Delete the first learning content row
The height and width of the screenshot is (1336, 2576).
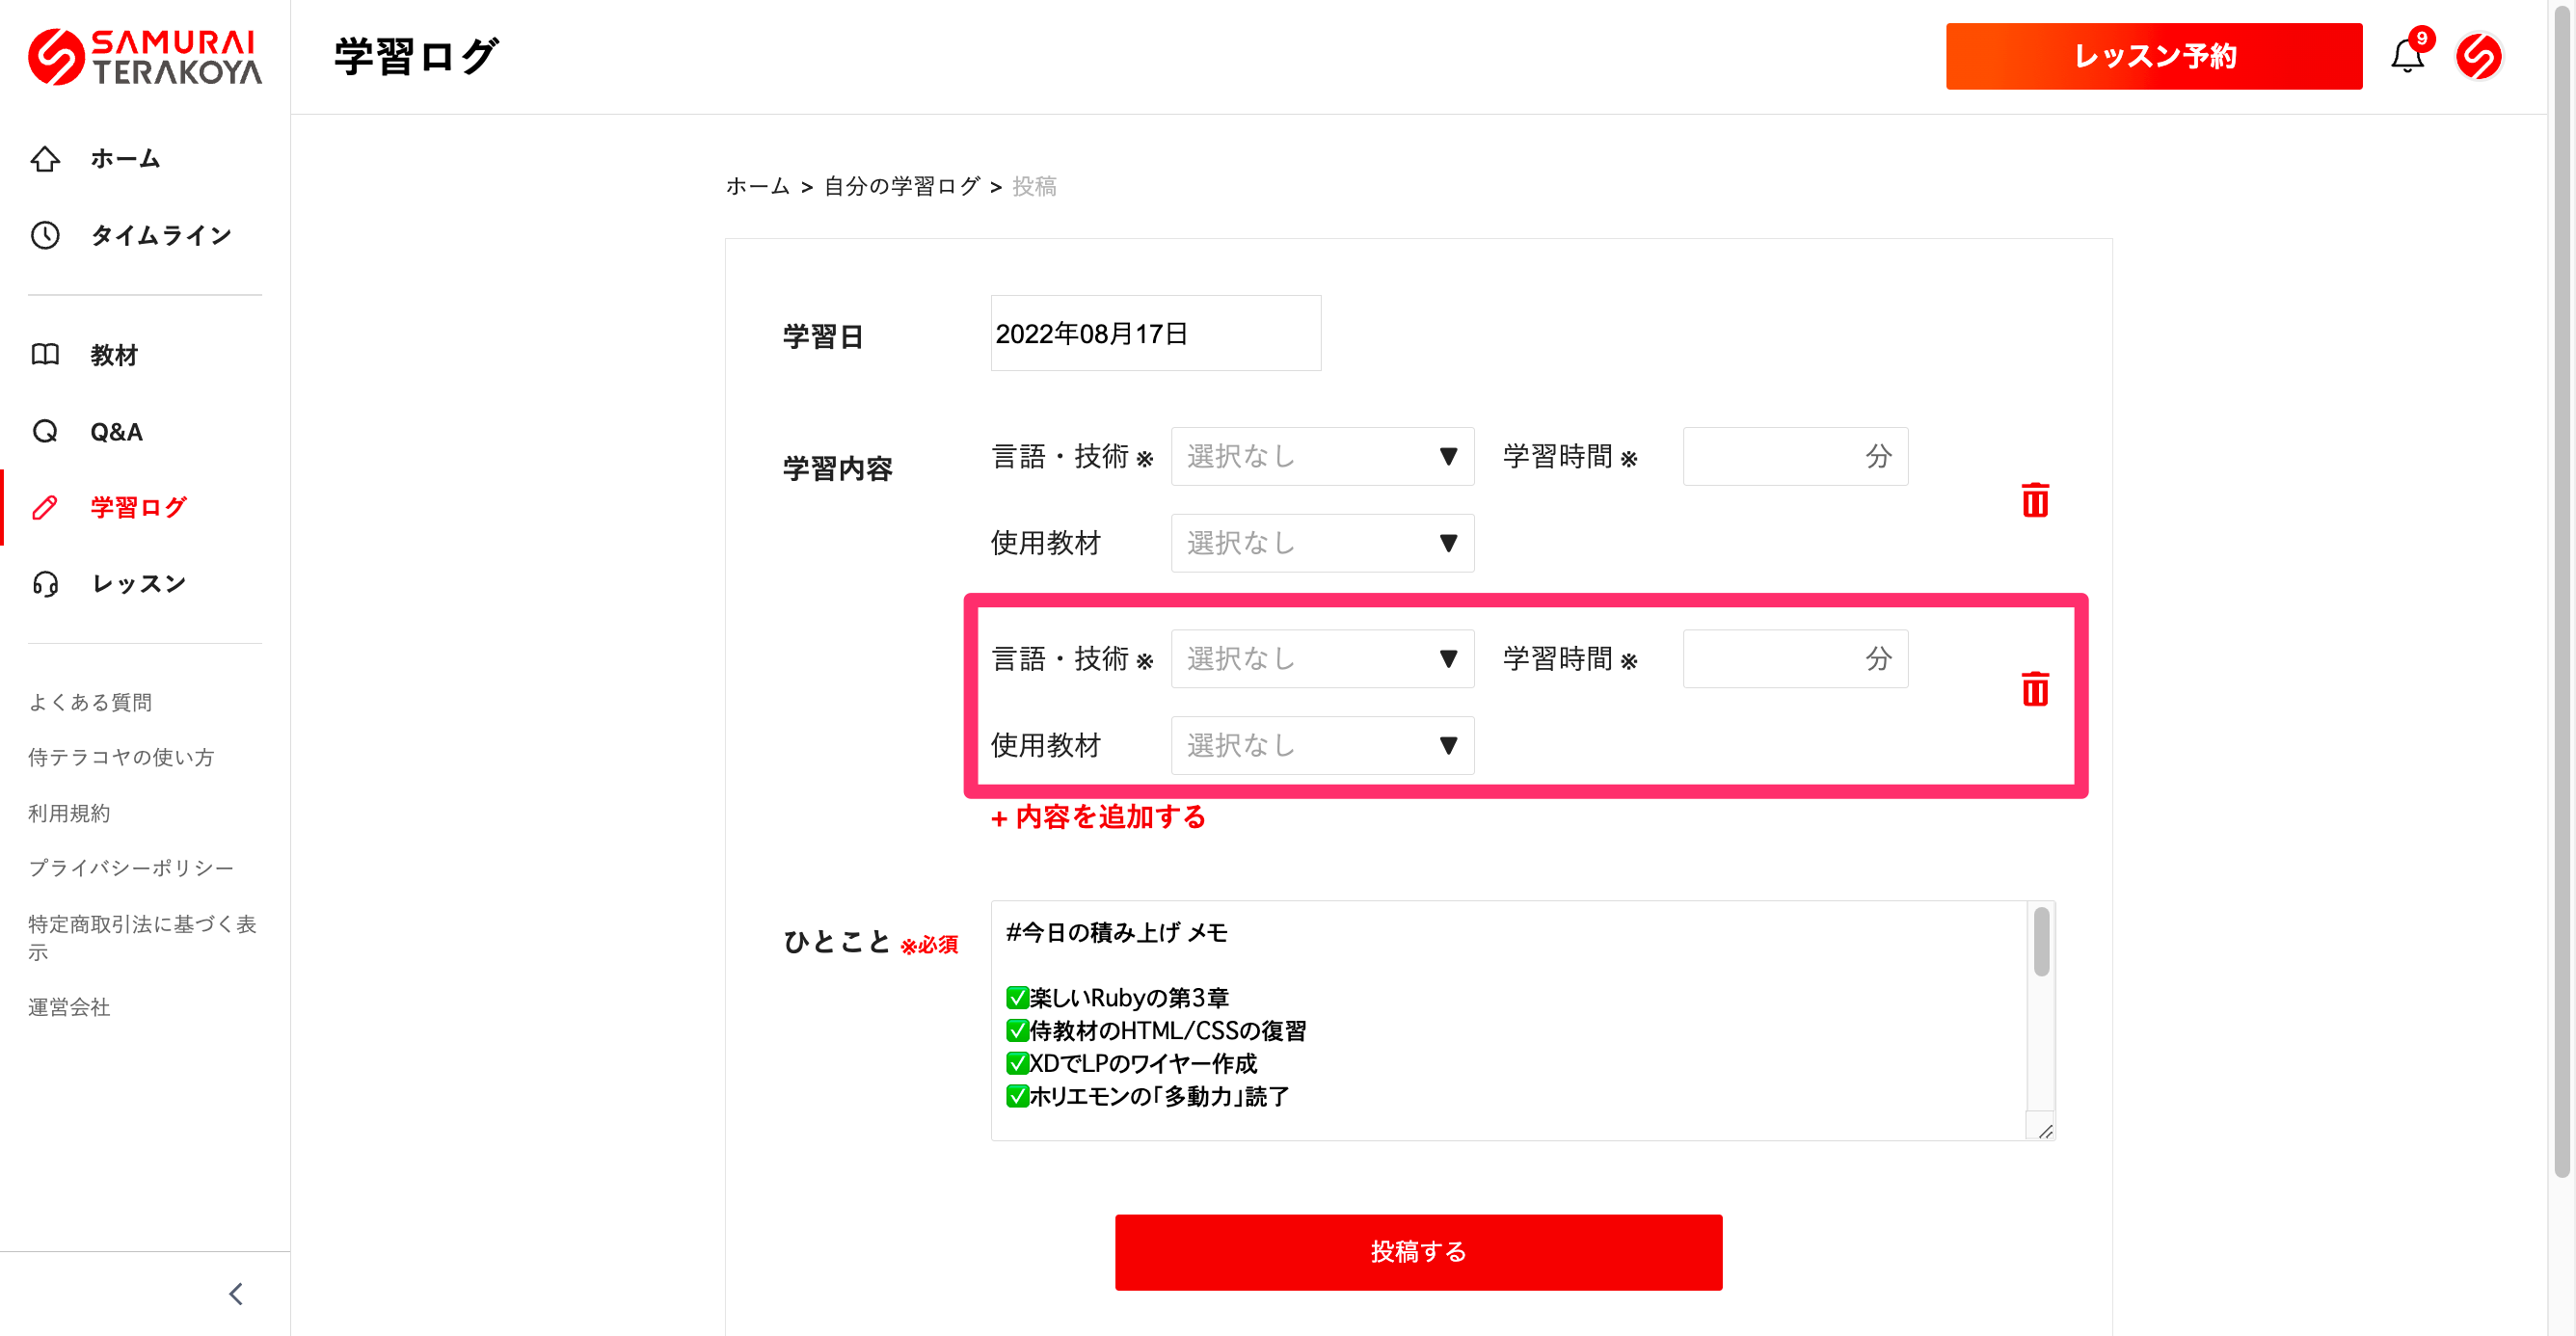[x=2034, y=500]
